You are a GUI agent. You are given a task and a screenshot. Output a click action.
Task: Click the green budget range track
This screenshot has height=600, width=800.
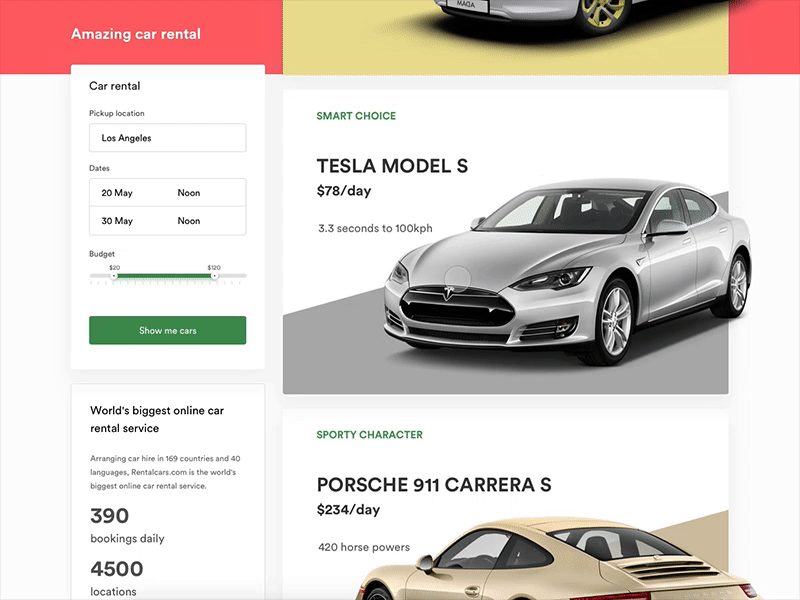164,276
